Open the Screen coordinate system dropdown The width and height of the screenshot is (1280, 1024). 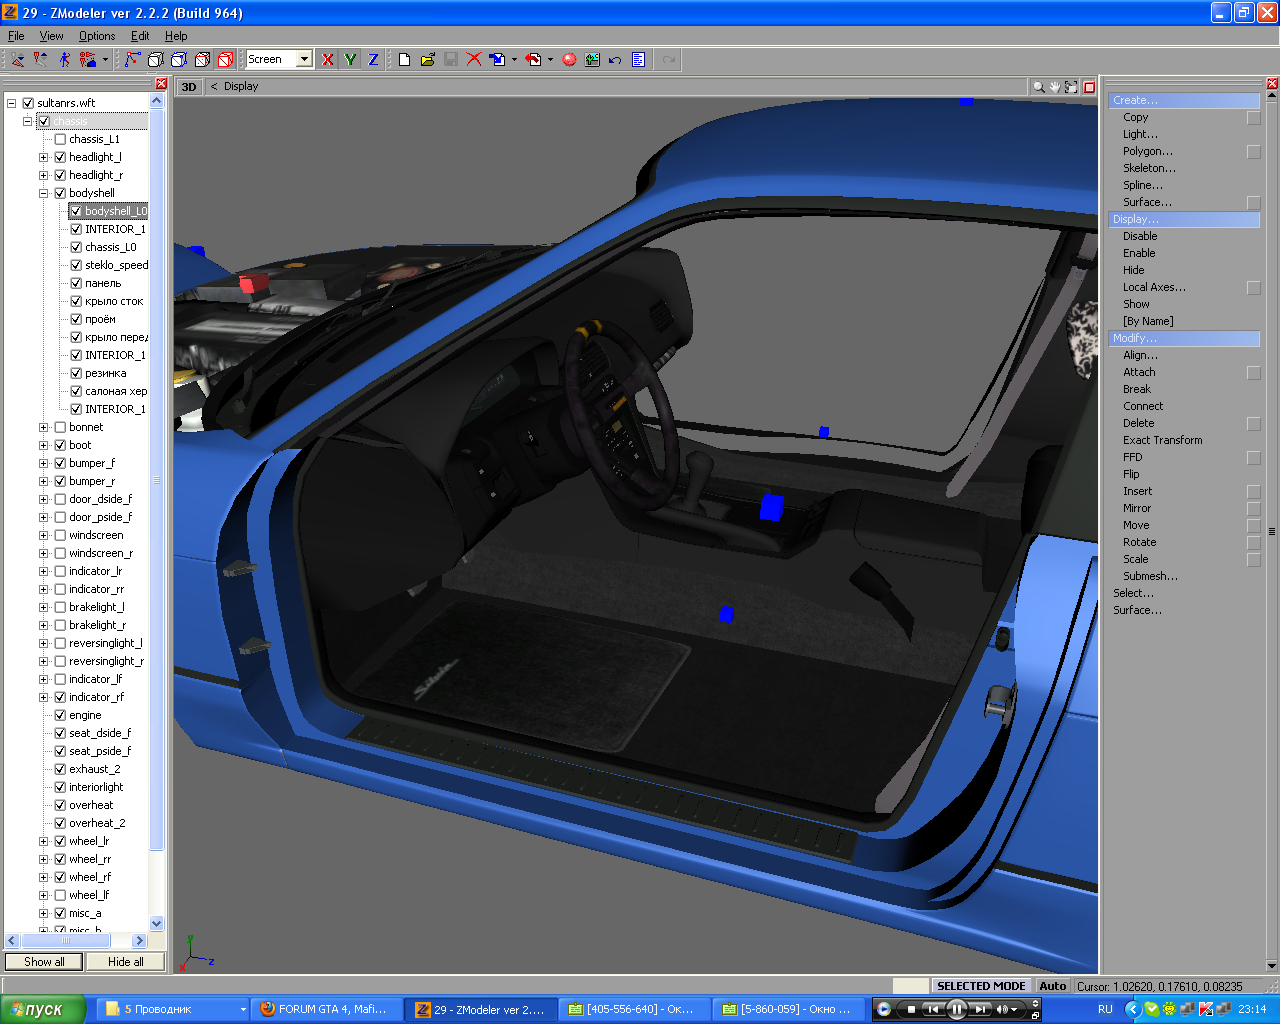click(x=304, y=60)
